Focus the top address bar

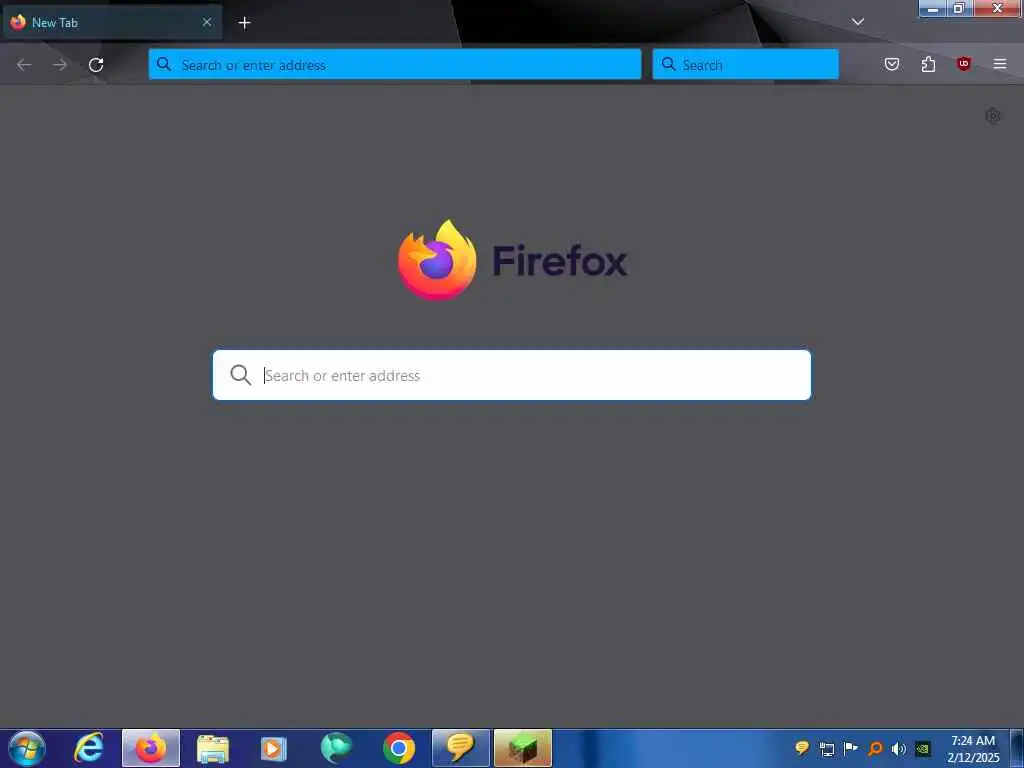pos(394,65)
